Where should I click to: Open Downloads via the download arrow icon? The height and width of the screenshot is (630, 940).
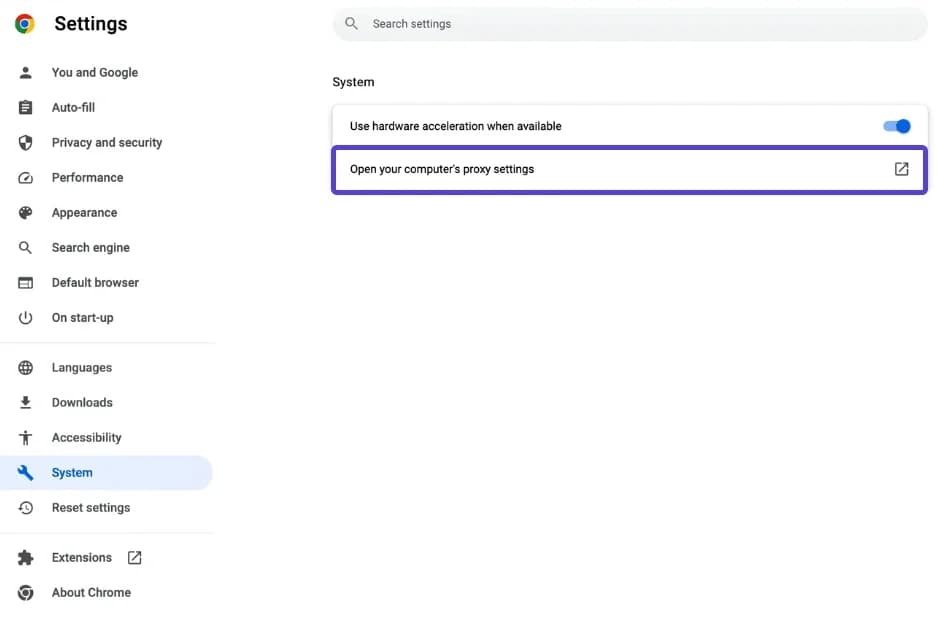24,402
